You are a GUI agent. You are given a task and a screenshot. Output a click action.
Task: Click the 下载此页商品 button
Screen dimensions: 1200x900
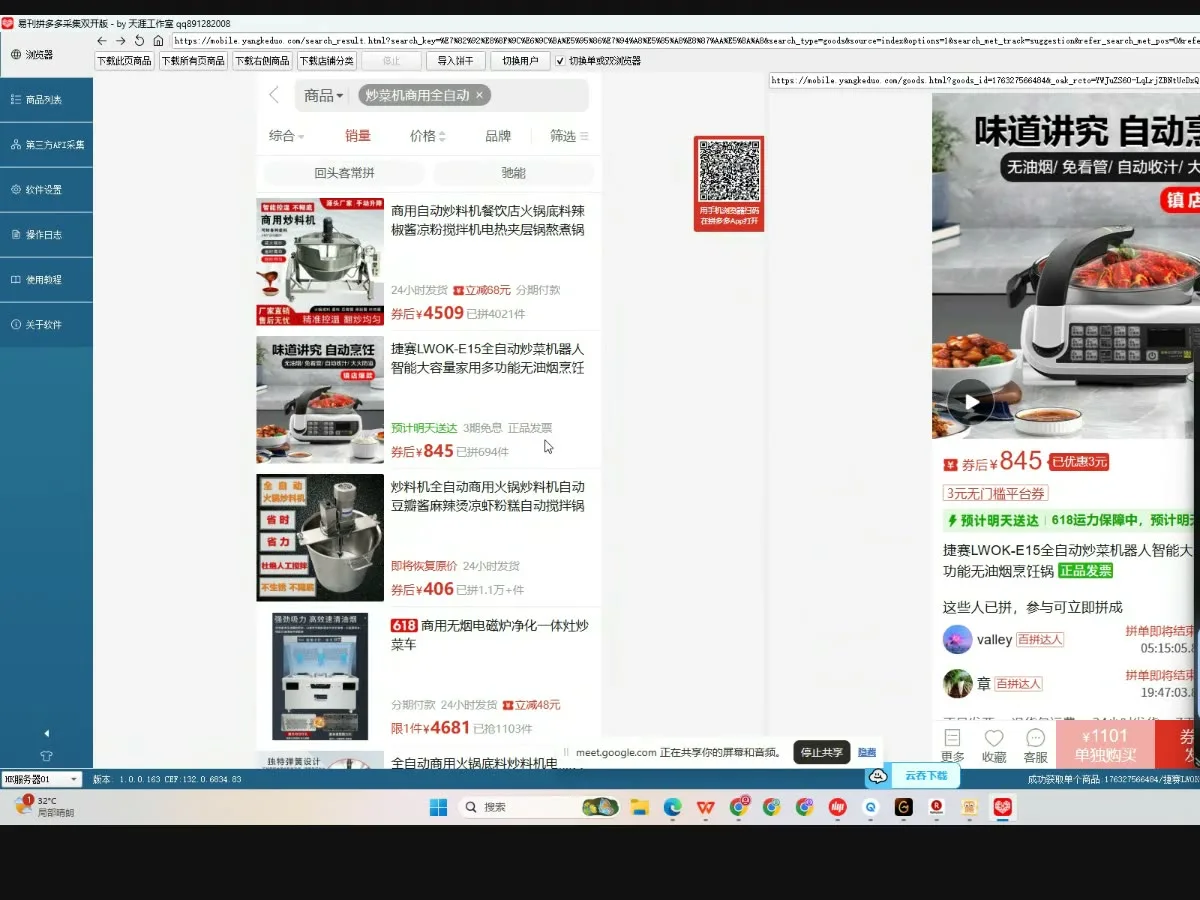point(125,61)
